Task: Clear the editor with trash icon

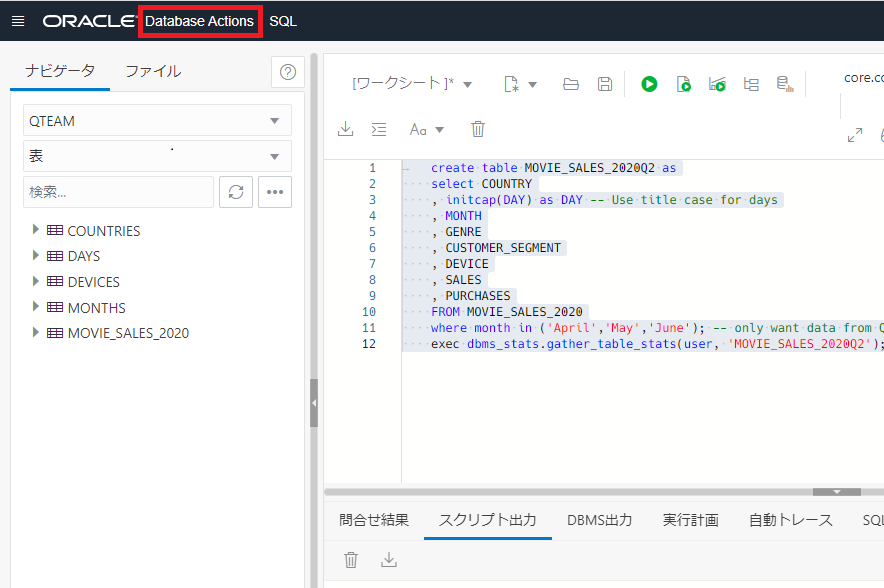Action: (478, 129)
